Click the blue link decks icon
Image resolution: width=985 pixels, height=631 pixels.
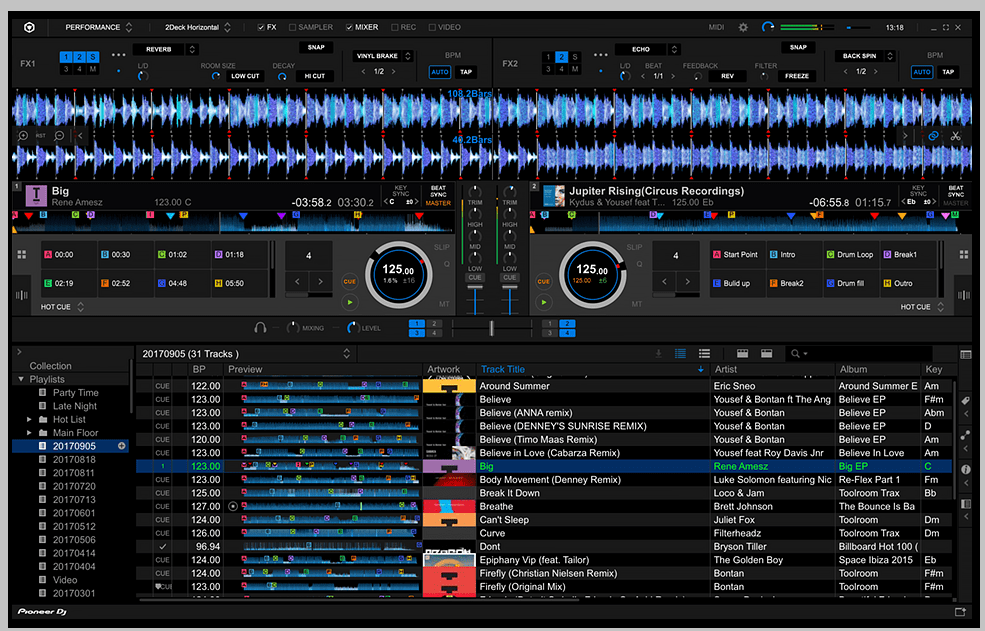933,135
